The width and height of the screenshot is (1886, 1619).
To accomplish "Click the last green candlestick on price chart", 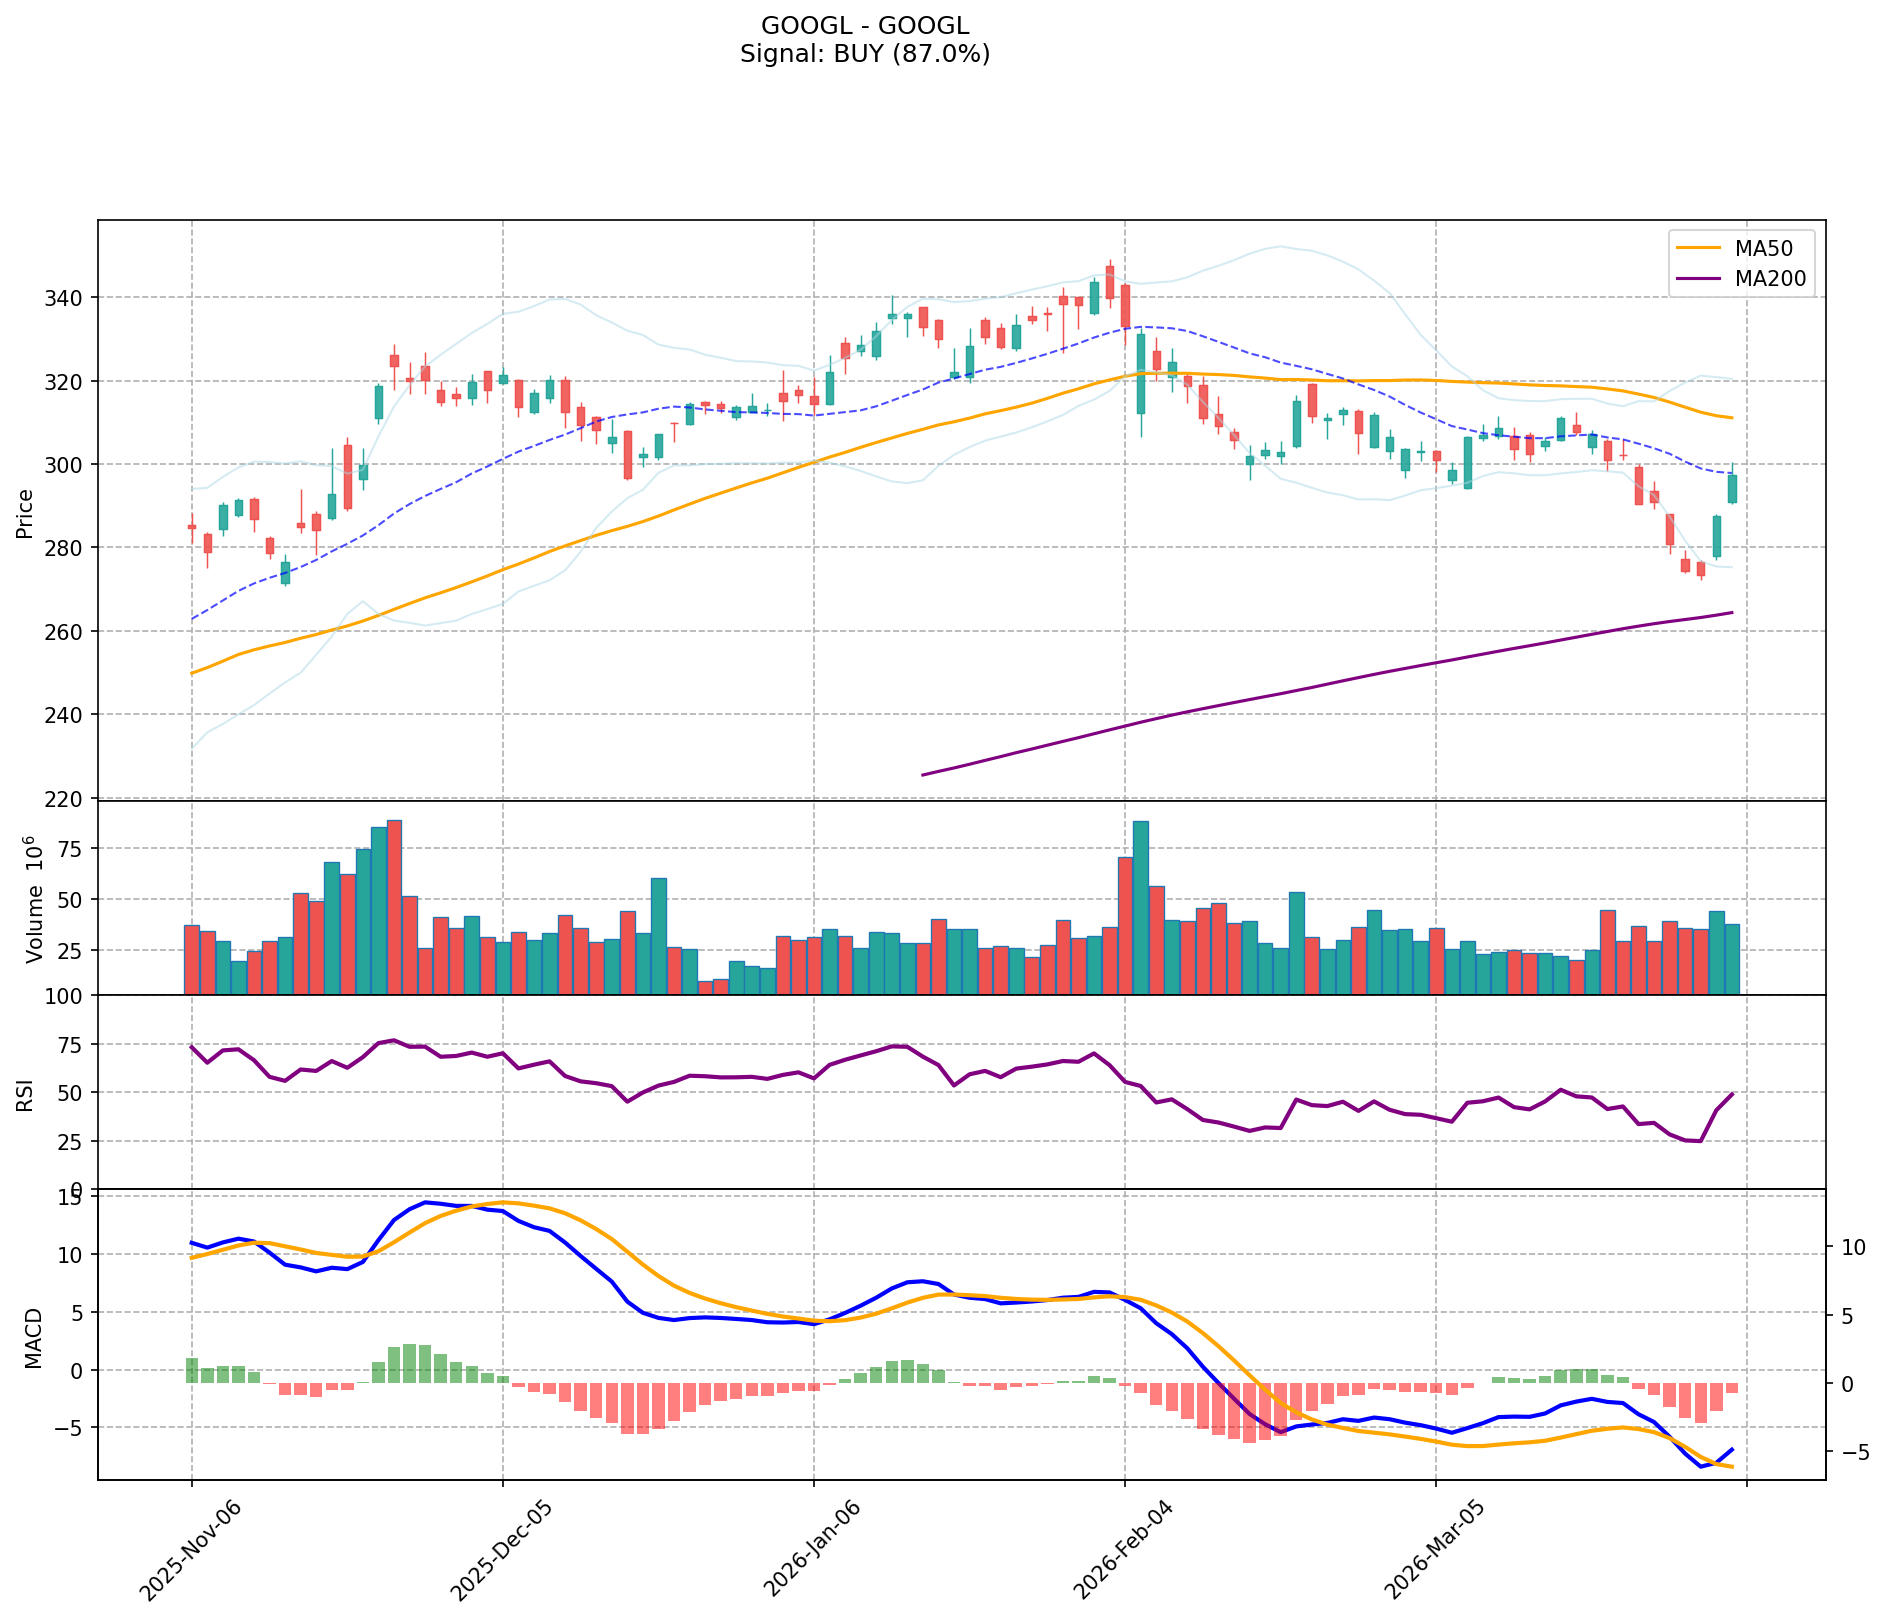I will click(x=1732, y=489).
